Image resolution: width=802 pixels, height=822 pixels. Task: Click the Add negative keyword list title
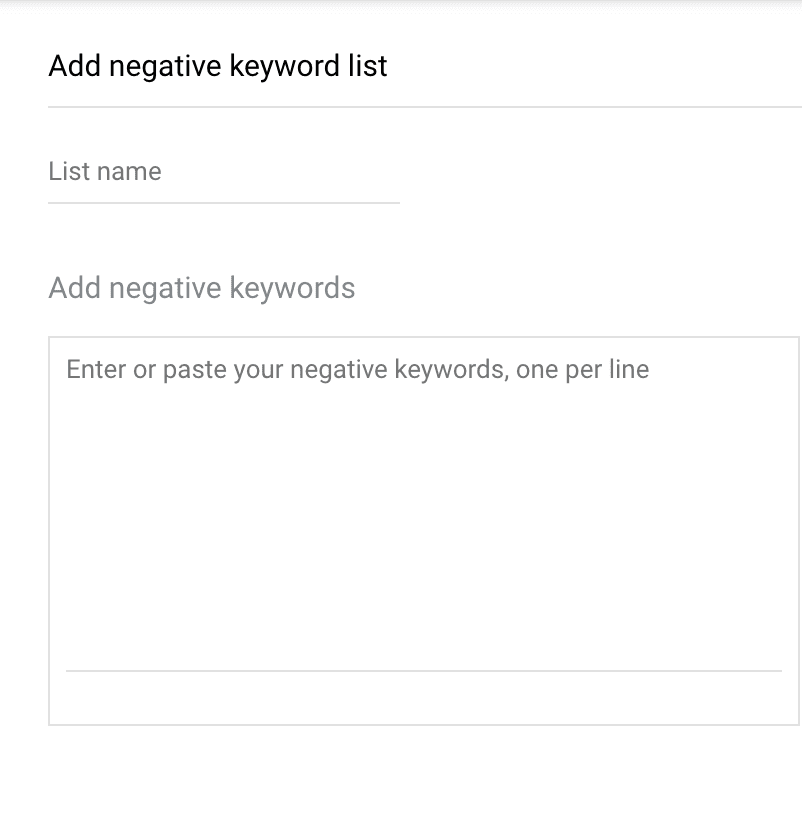point(217,66)
